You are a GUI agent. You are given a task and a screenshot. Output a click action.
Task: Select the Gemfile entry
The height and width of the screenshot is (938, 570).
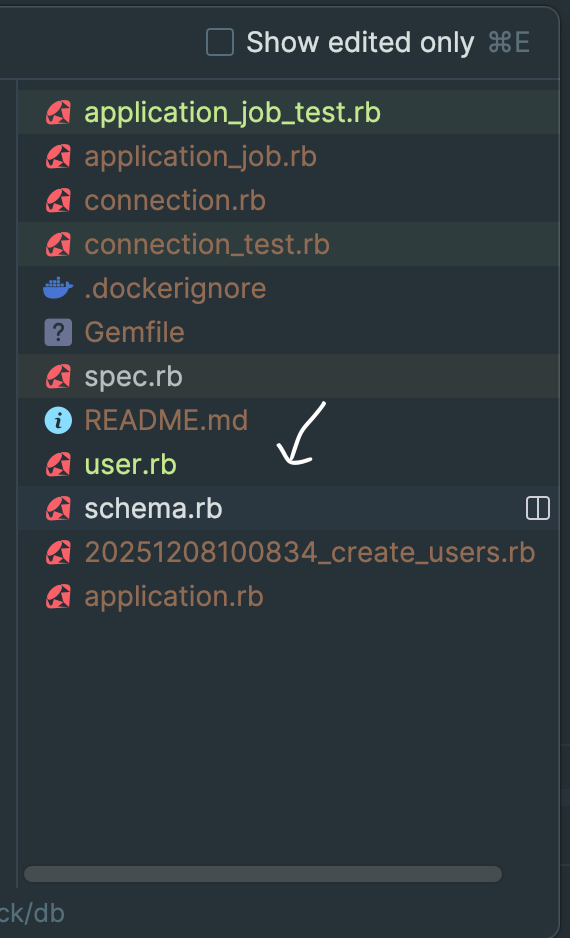[x=288, y=333]
